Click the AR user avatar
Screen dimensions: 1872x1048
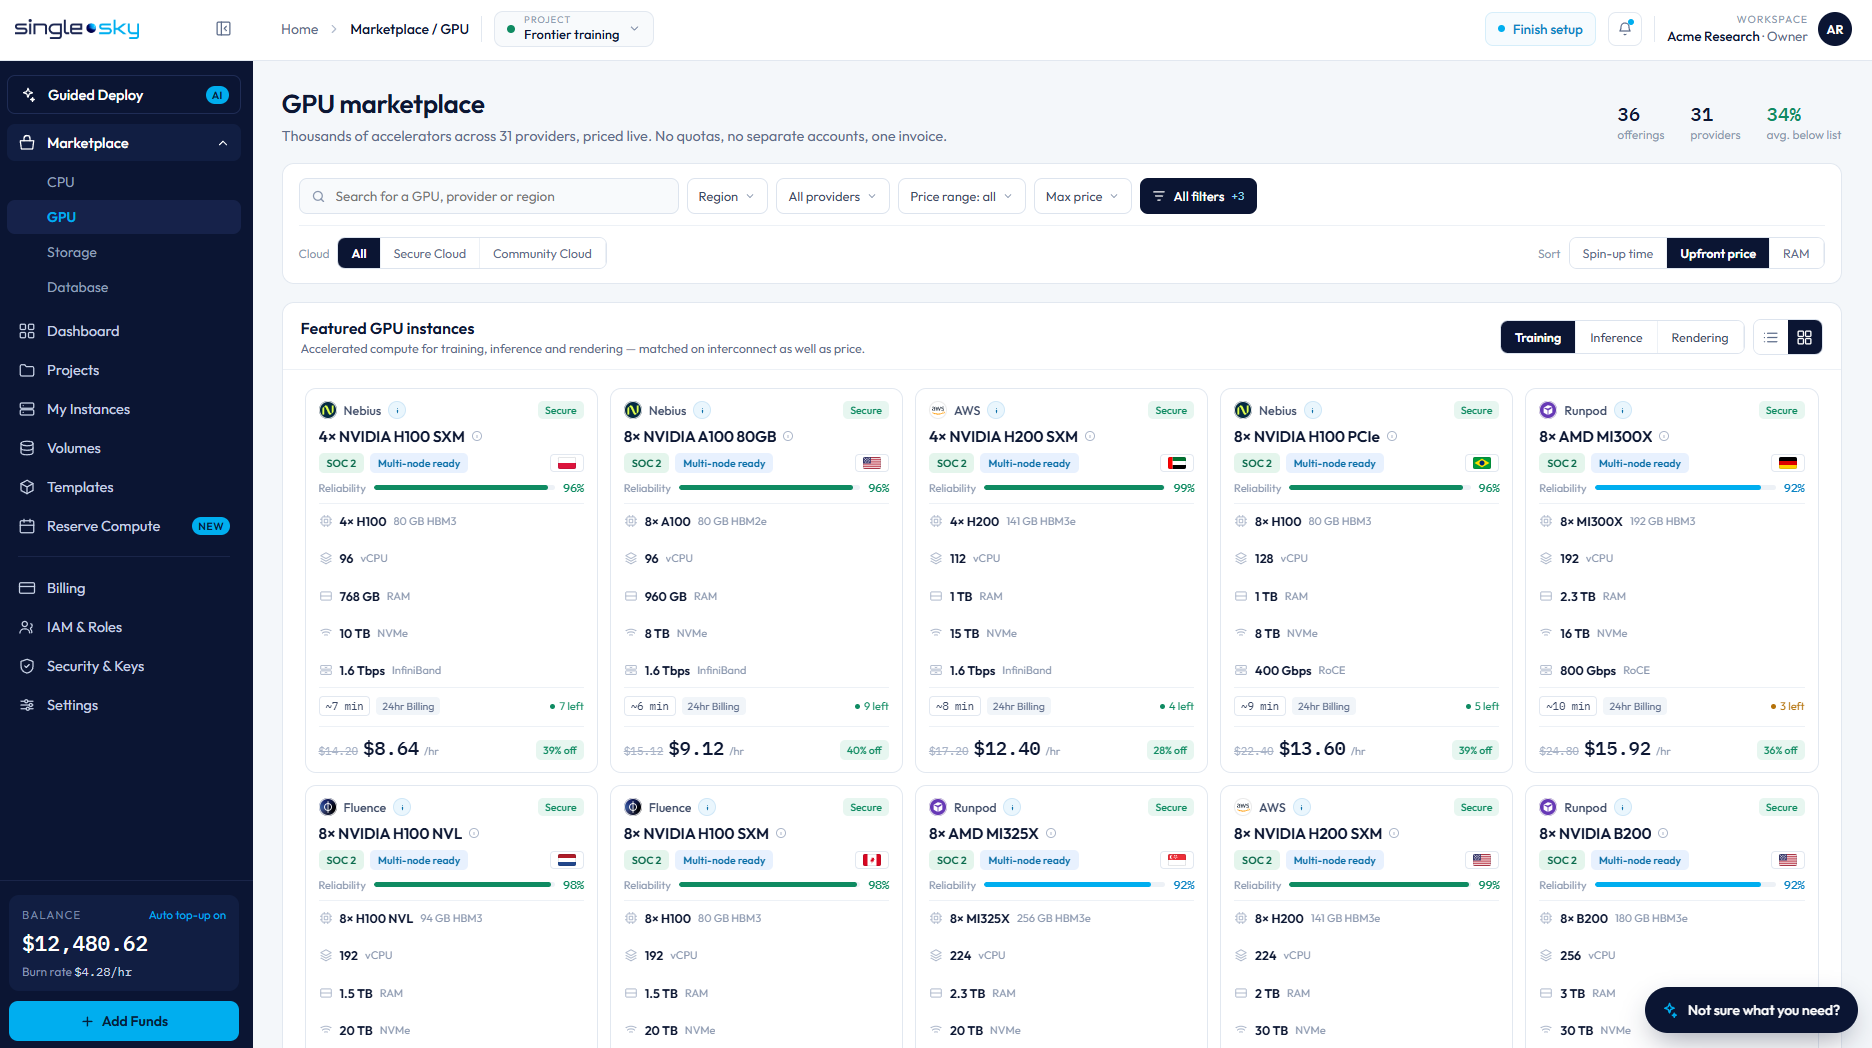pos(1835,29)
